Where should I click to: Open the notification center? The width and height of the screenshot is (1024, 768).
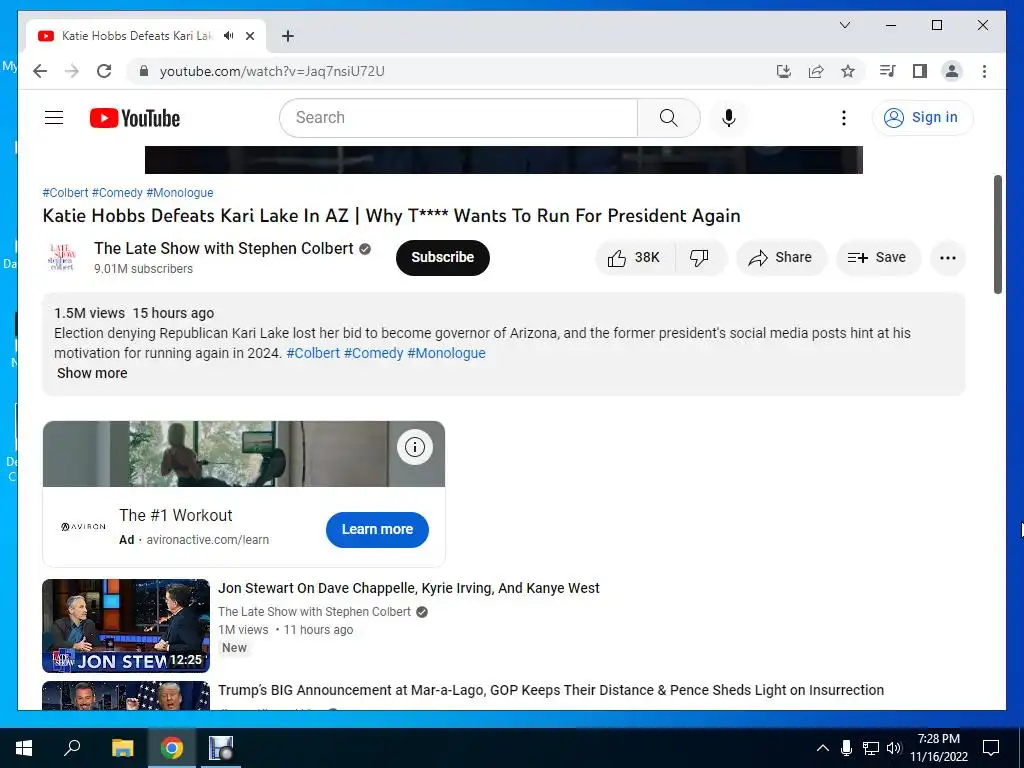tap(991, 748)
